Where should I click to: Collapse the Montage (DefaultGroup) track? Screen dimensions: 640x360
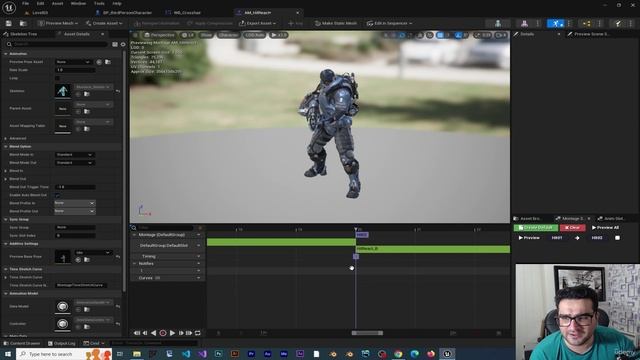pos(134,235)
